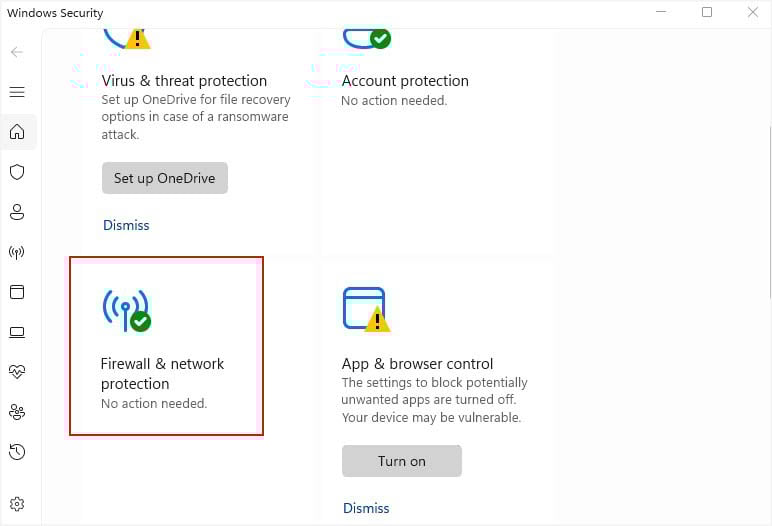Click the back arrow
Viewport: 772px width, 526px height.
[x=17, y=52]
